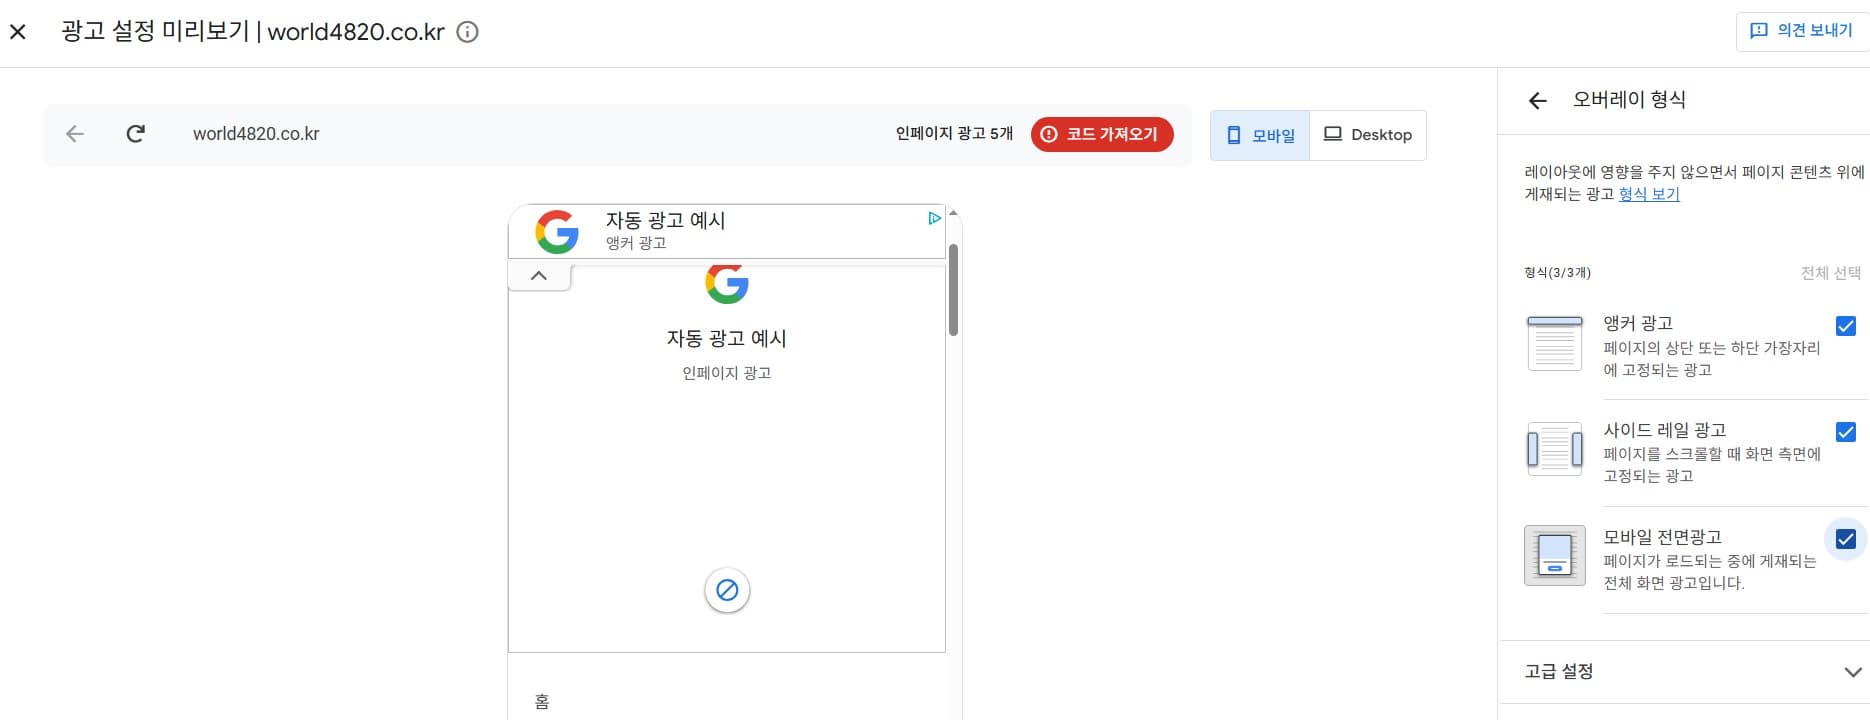Uncheck the 사이드 레일 광고 checkbox
This screenshot has height=720, width=1870.
coord(1846,432)
